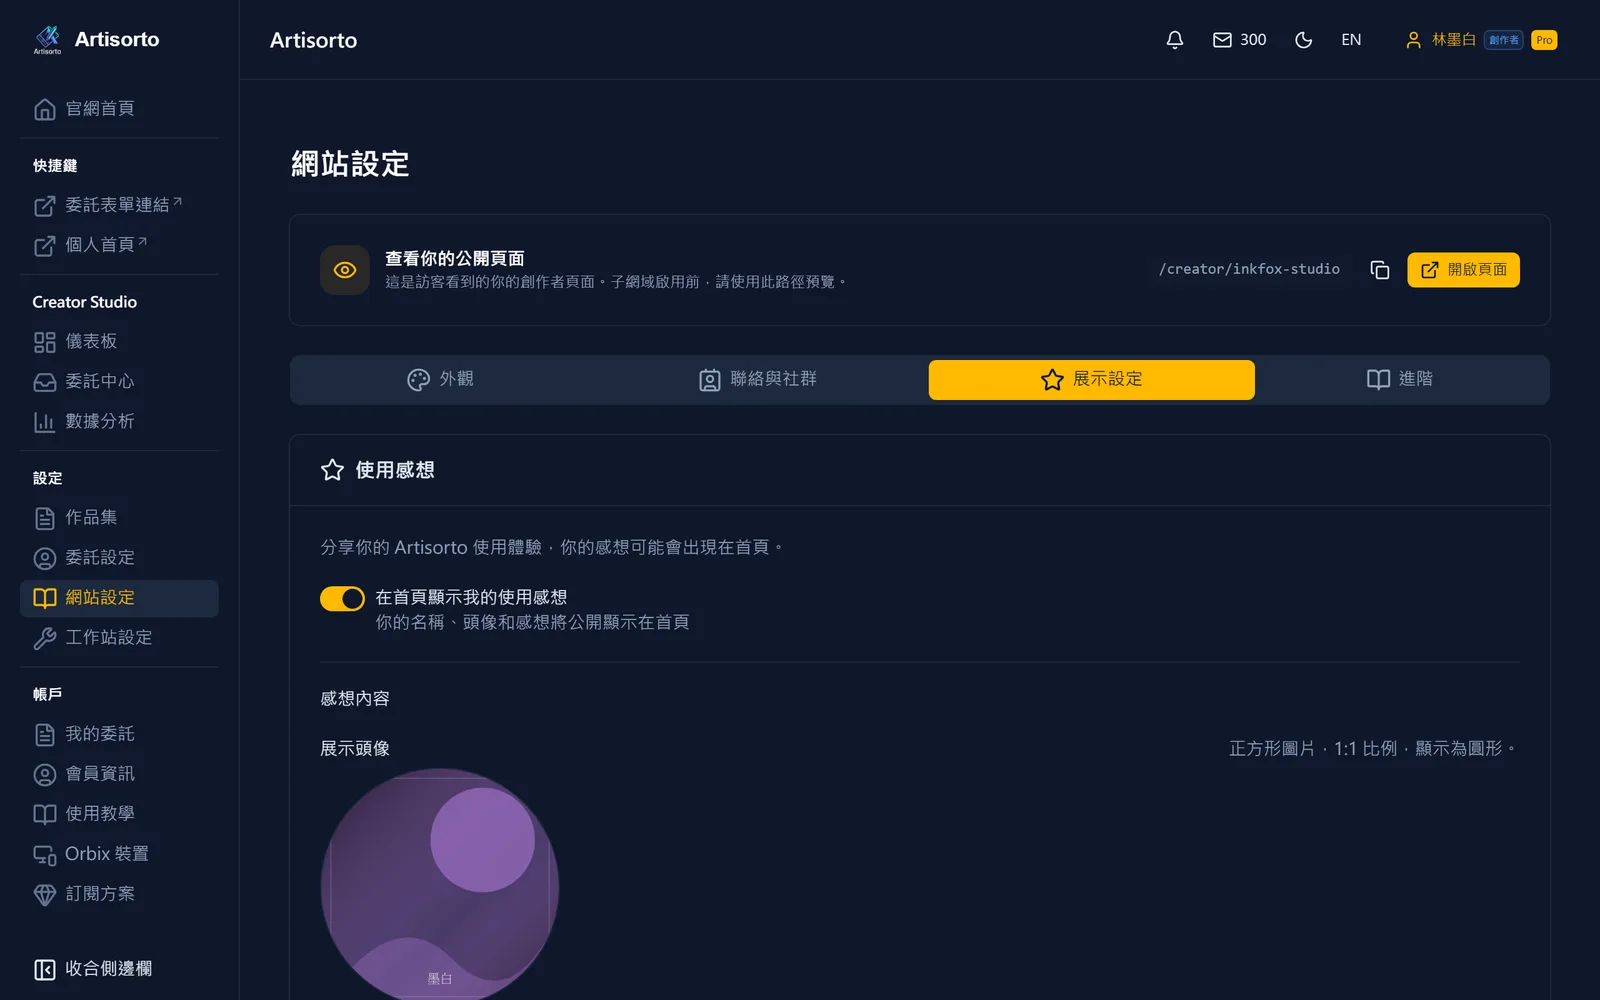Open Orbix 裝置
Image resolution: width=1600 pixels, height=1000 pixels.
coord(119,854)
